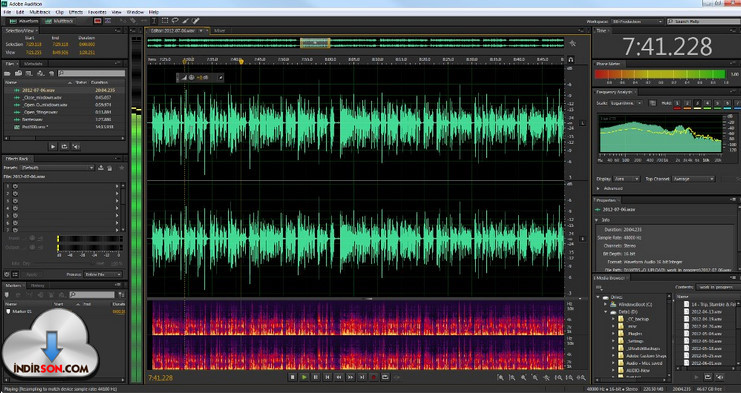Save the effects rack preset
This screenshot has height=393, width=741.
click(x=101, y=168)
